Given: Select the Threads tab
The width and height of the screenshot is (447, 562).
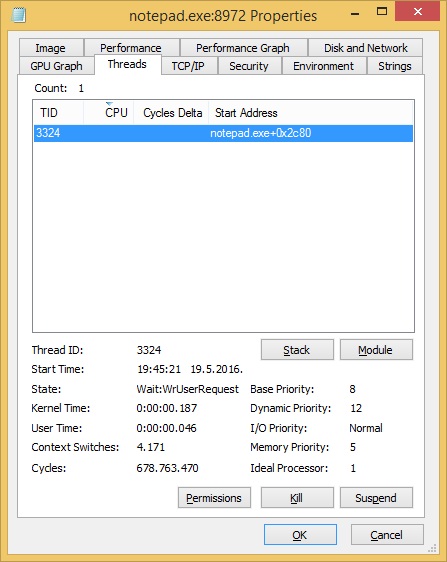Looking at the screenshot, I should (127, 65).
